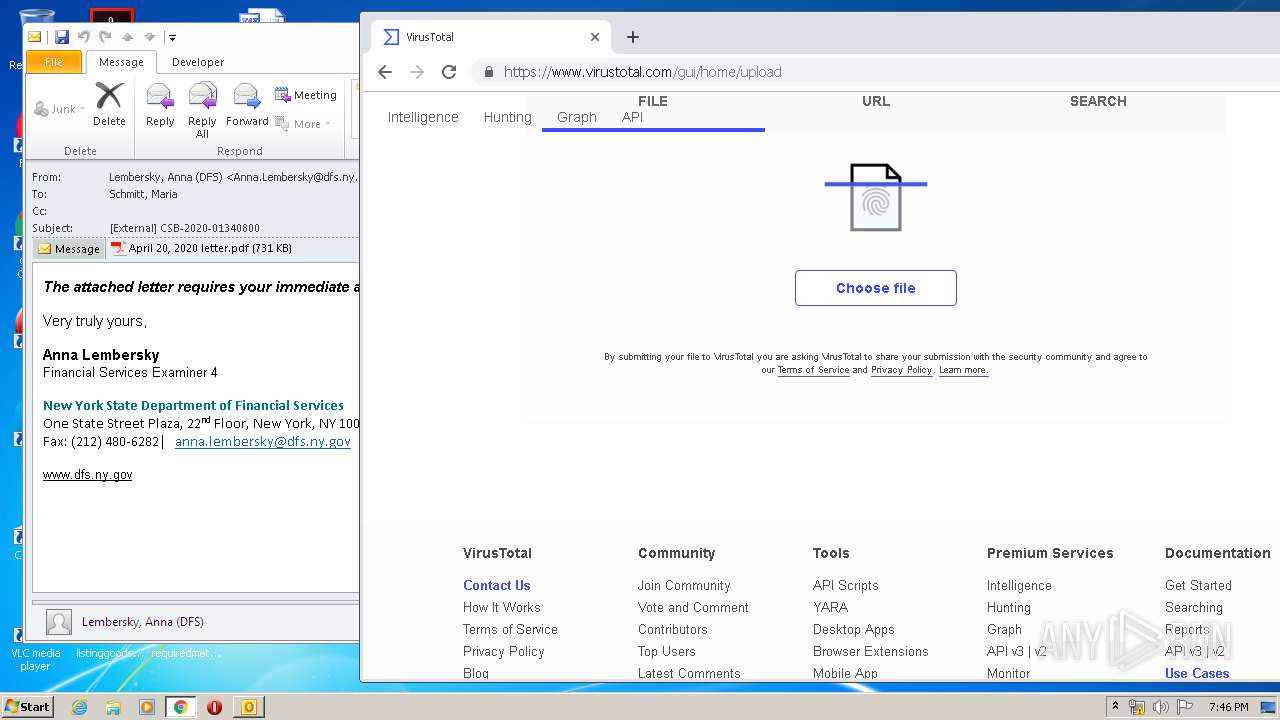1280x720 pixels.
Task: Go forward in Chrome
Action: click(417, 72)
